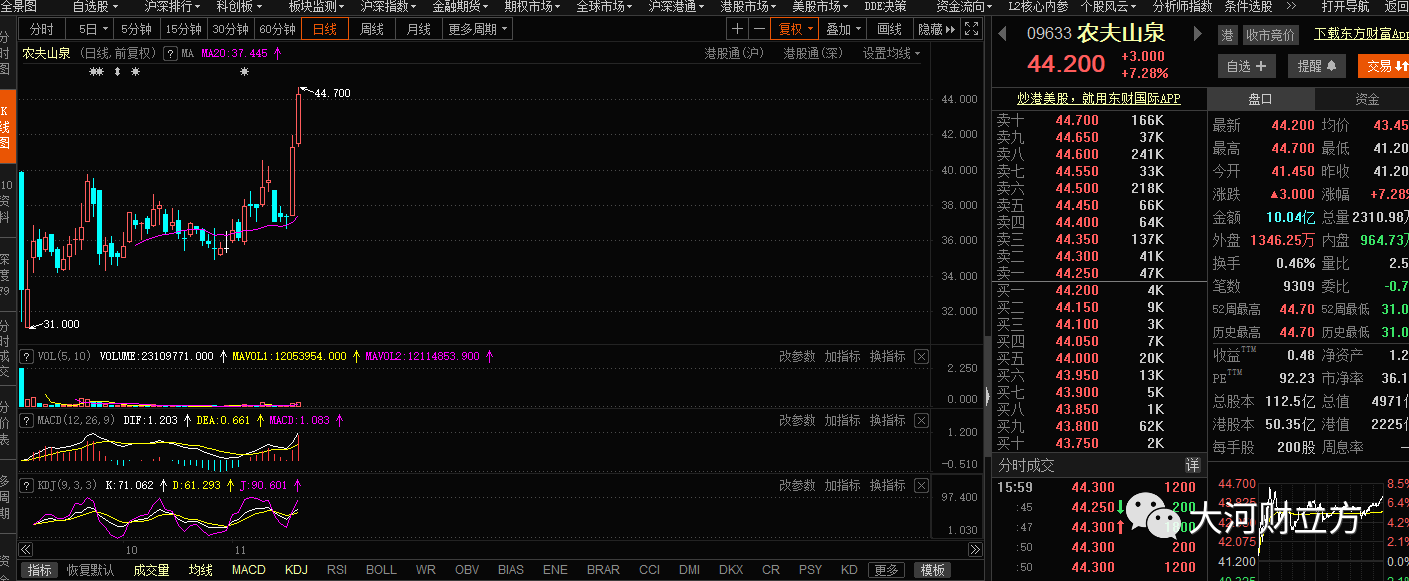1409x581 pixels.
Task: Enable RSI indicator
Action: [x=337, y=570]
